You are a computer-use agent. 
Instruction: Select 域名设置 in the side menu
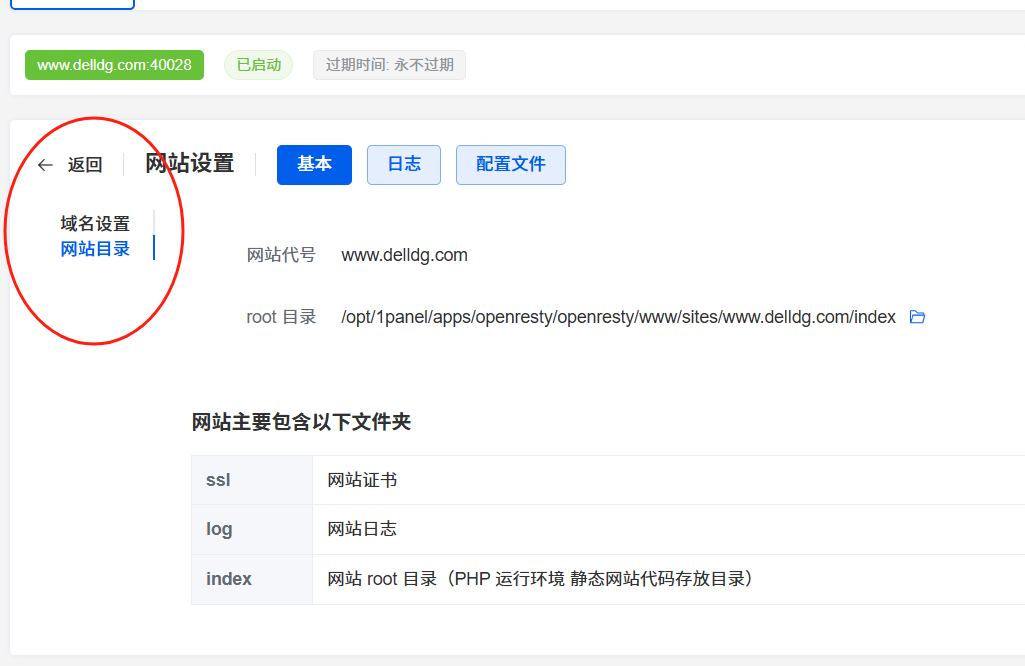tap(95, 224)
